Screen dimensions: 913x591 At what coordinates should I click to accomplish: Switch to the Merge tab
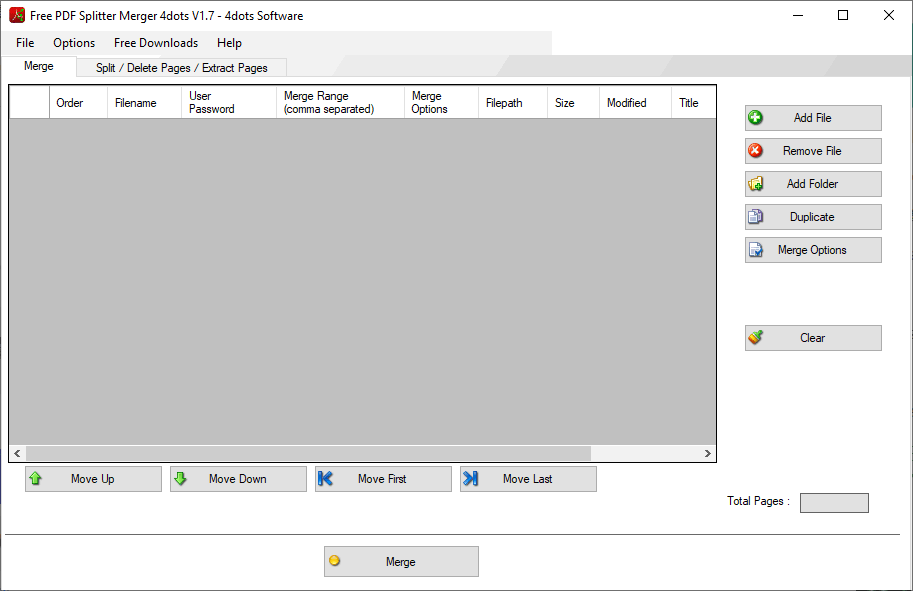tap(38, 66)
